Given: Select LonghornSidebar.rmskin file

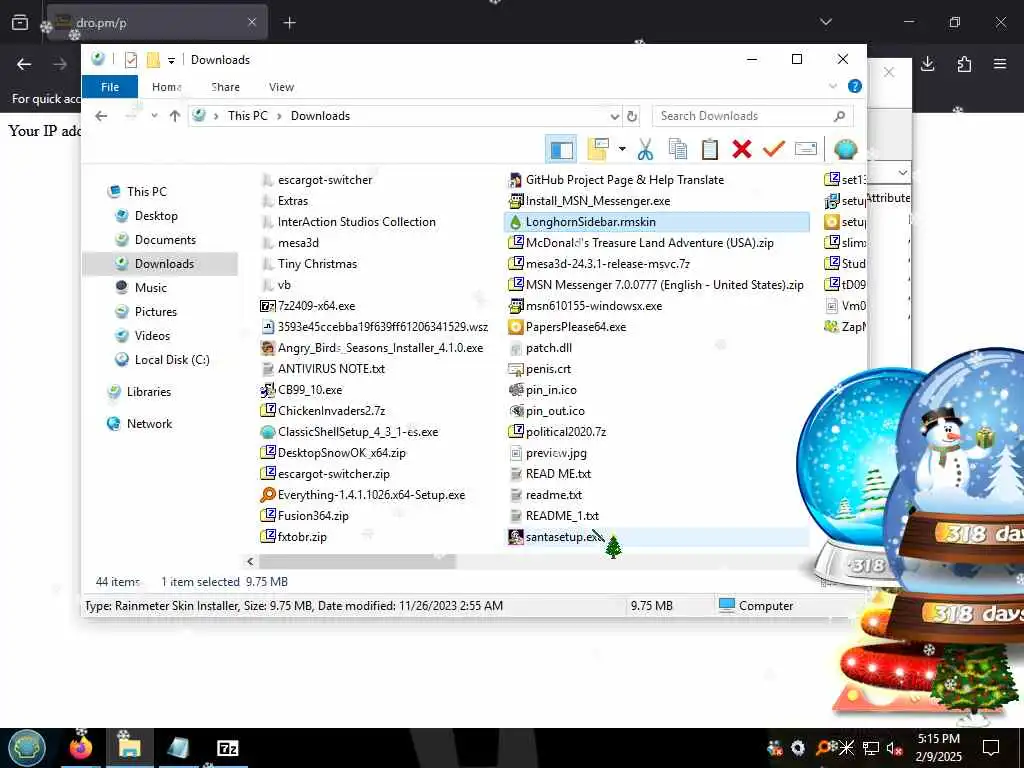Looking at the screenshot, I should coord(656,222).
